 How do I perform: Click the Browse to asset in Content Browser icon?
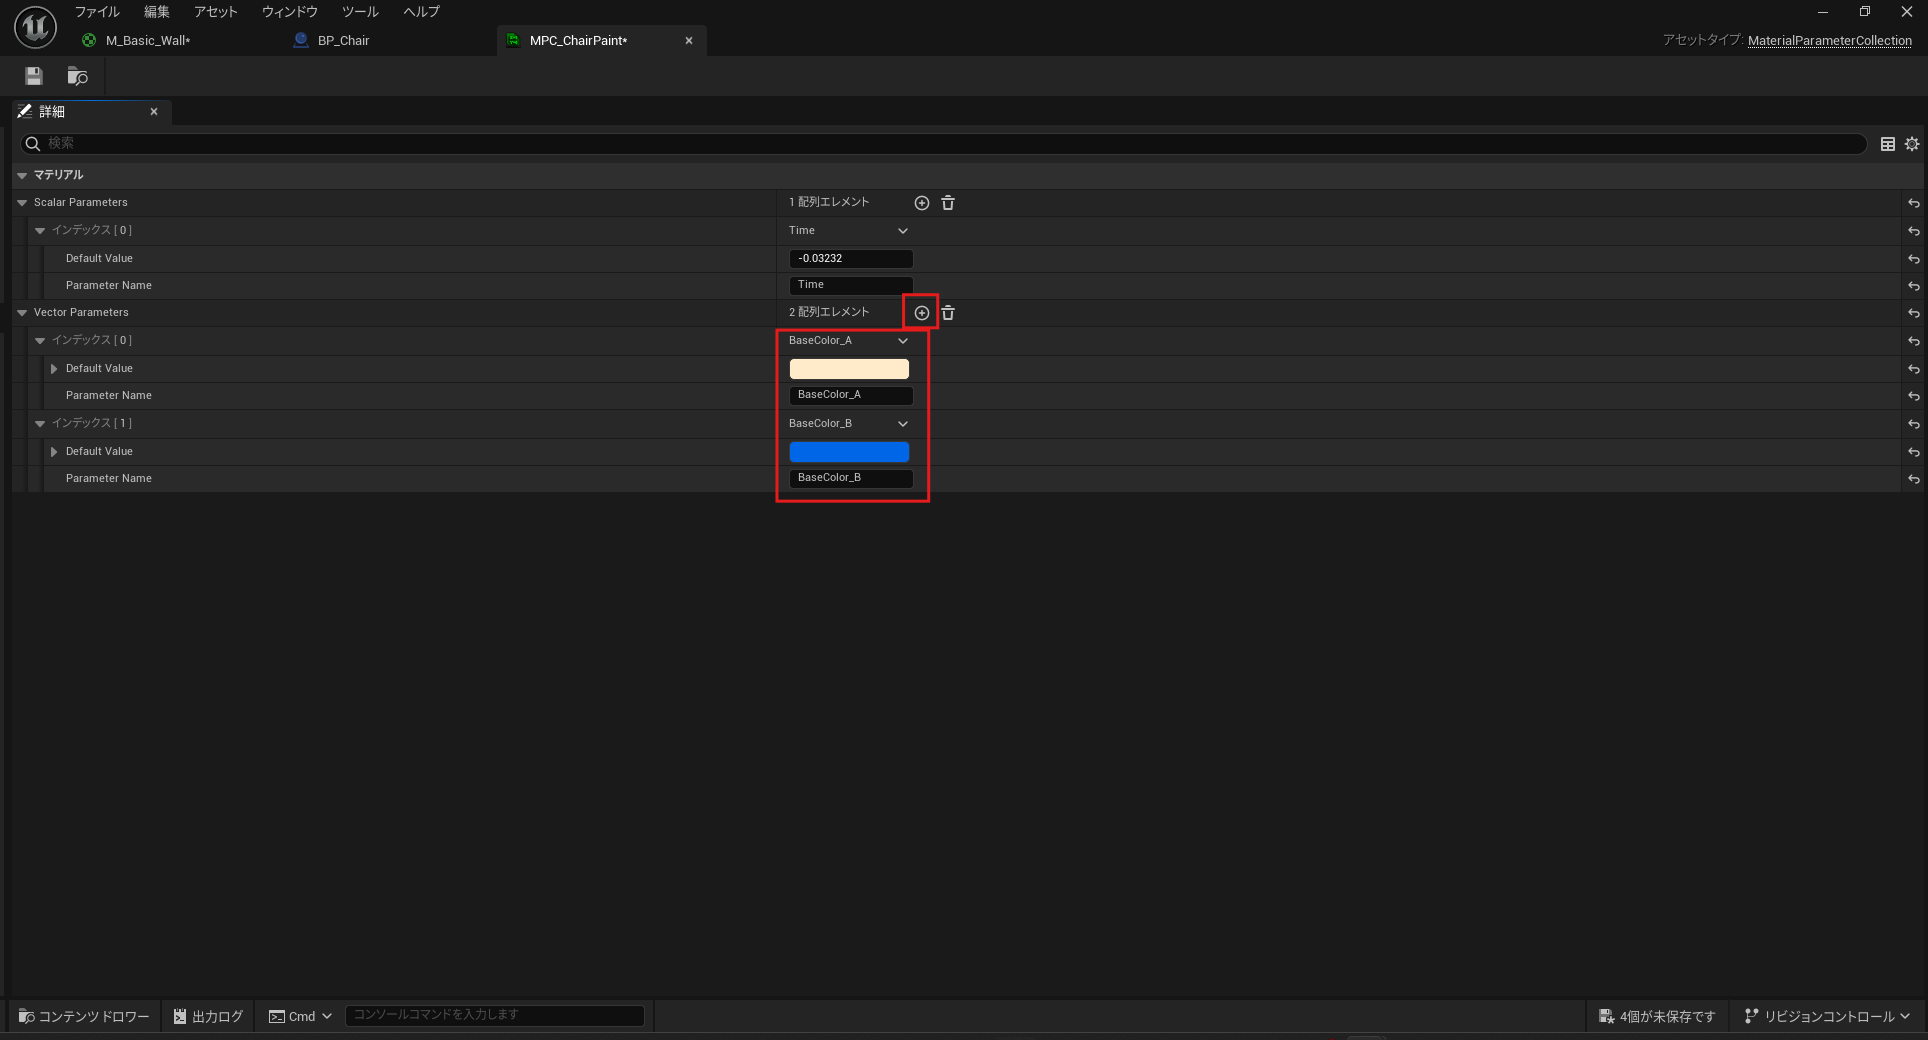pos(77,76)
